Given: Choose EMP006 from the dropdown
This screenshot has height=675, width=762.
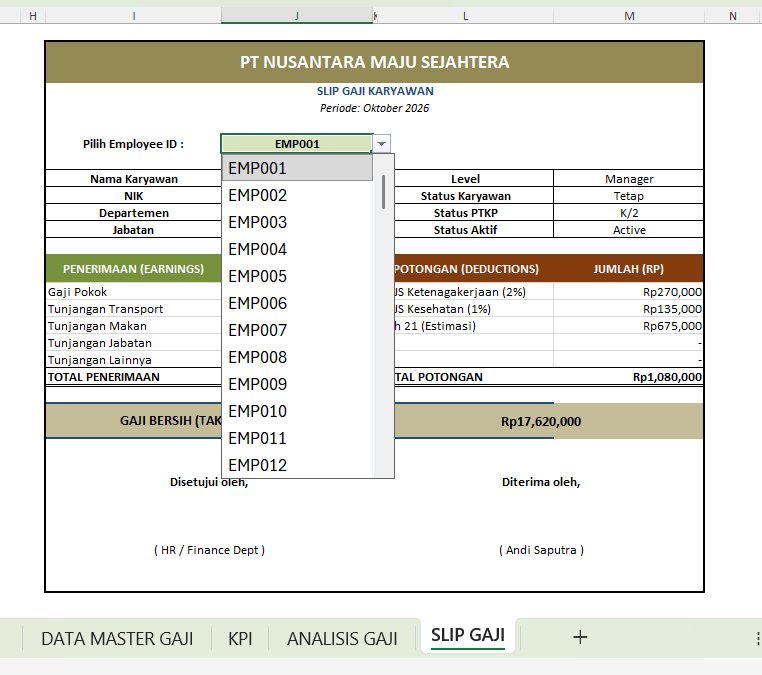Looking at the screenshot, I should tap(297, 303).
